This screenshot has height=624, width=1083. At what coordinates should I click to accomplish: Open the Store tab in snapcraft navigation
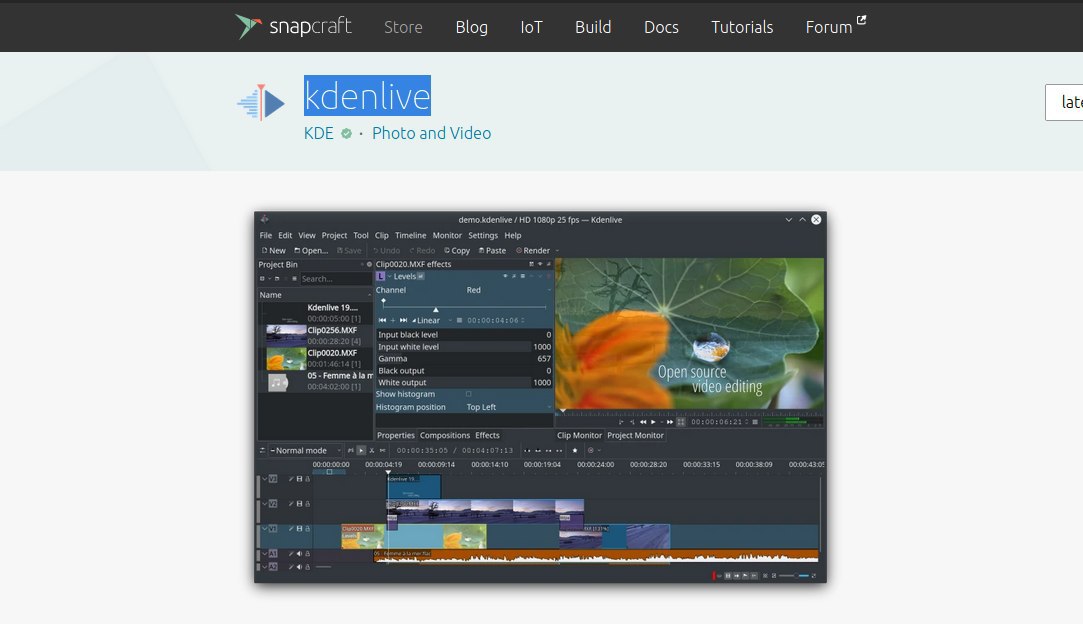pyautogui.click(x=403, y=27)
